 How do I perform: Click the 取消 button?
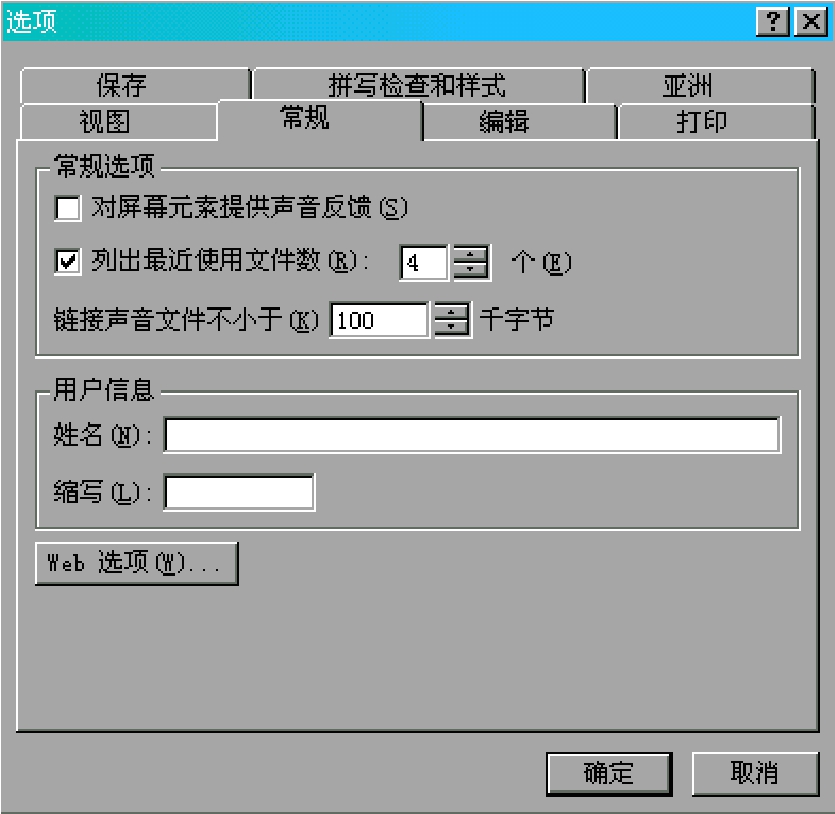click(x=755, y=774)
